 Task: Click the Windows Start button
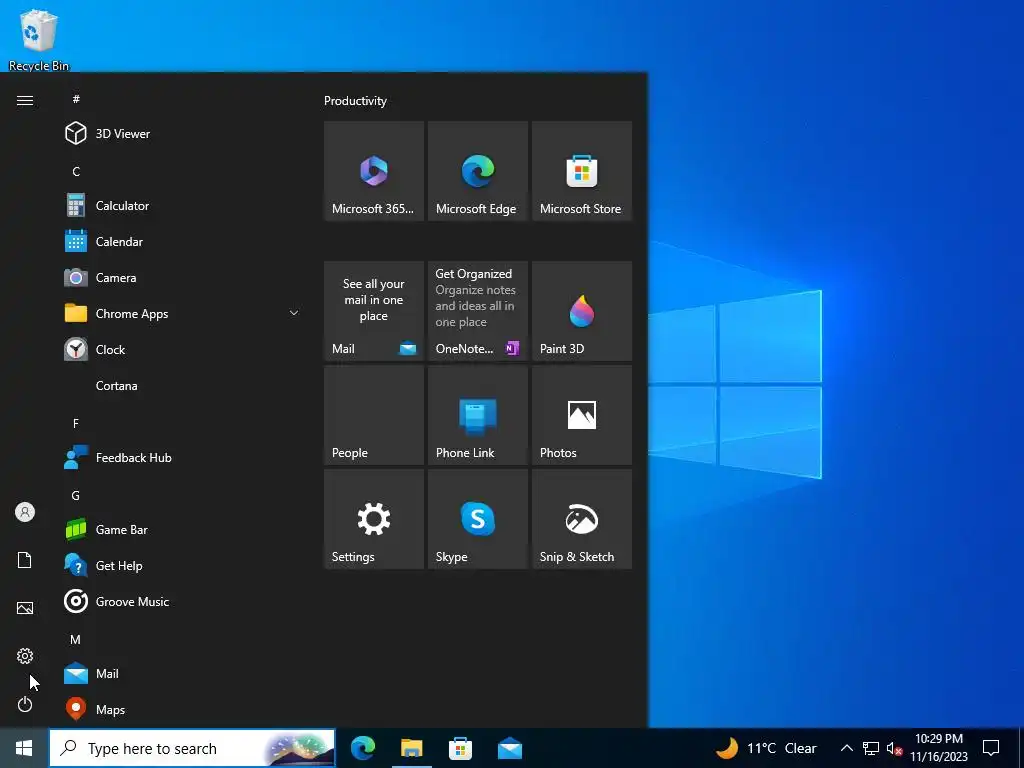[24, 748]
